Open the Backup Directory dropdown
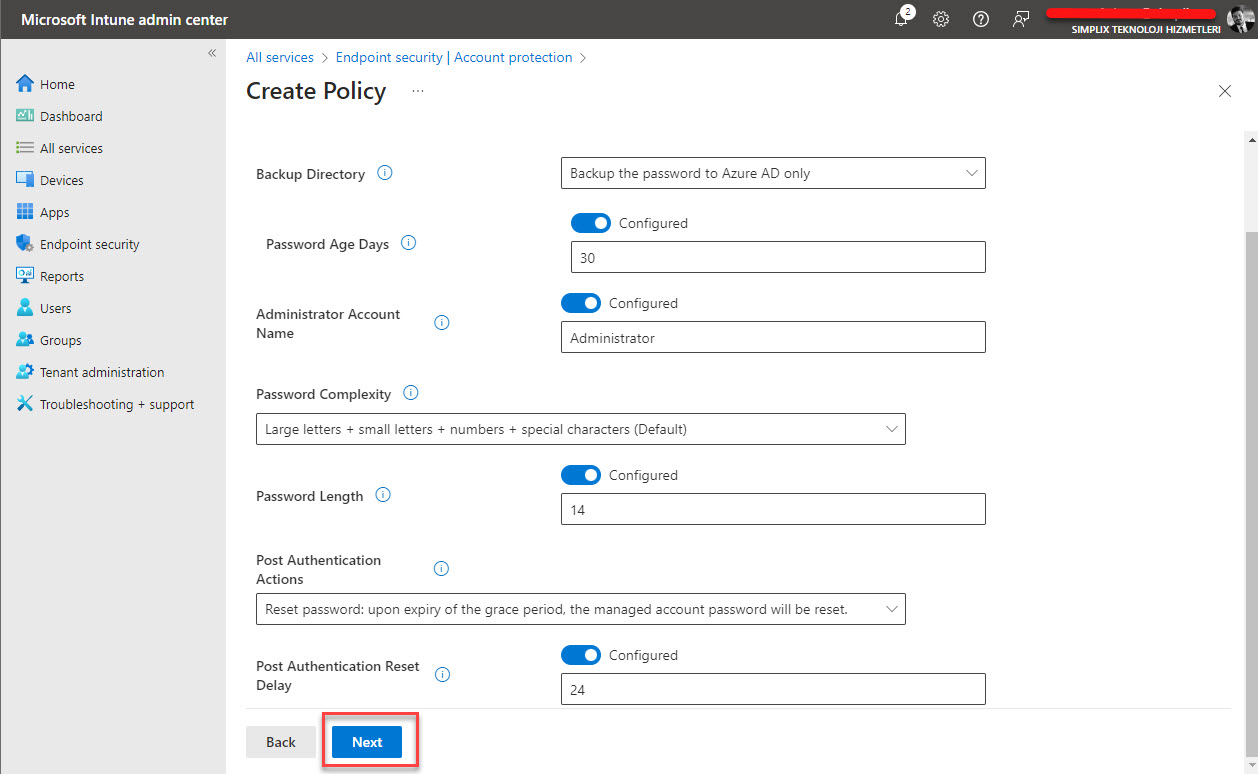This screenshot has width=1258, height=774. point(773,173)
